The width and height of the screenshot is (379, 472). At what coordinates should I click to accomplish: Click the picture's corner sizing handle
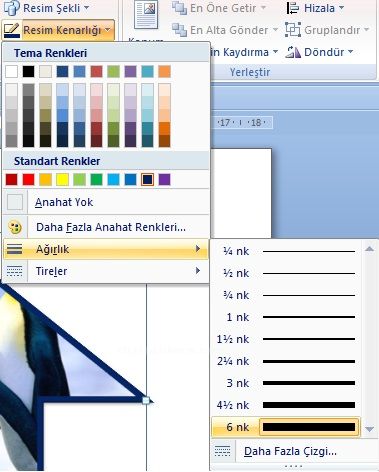click(146, 400)
